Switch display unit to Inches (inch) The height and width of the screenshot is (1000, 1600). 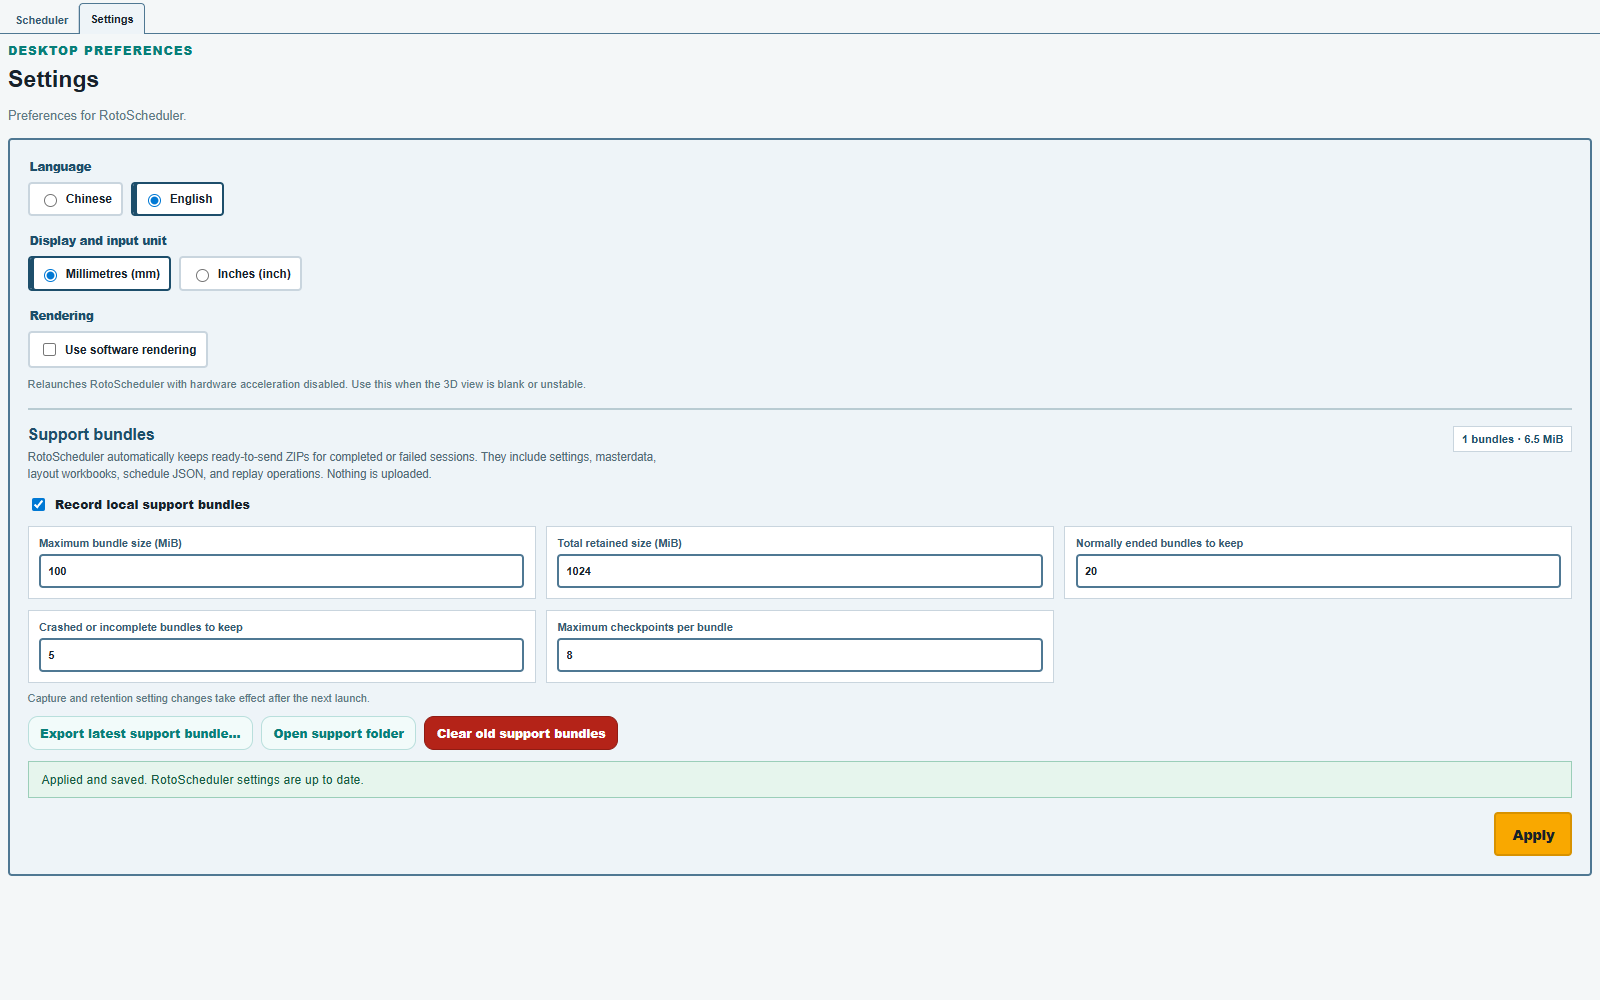241,274
